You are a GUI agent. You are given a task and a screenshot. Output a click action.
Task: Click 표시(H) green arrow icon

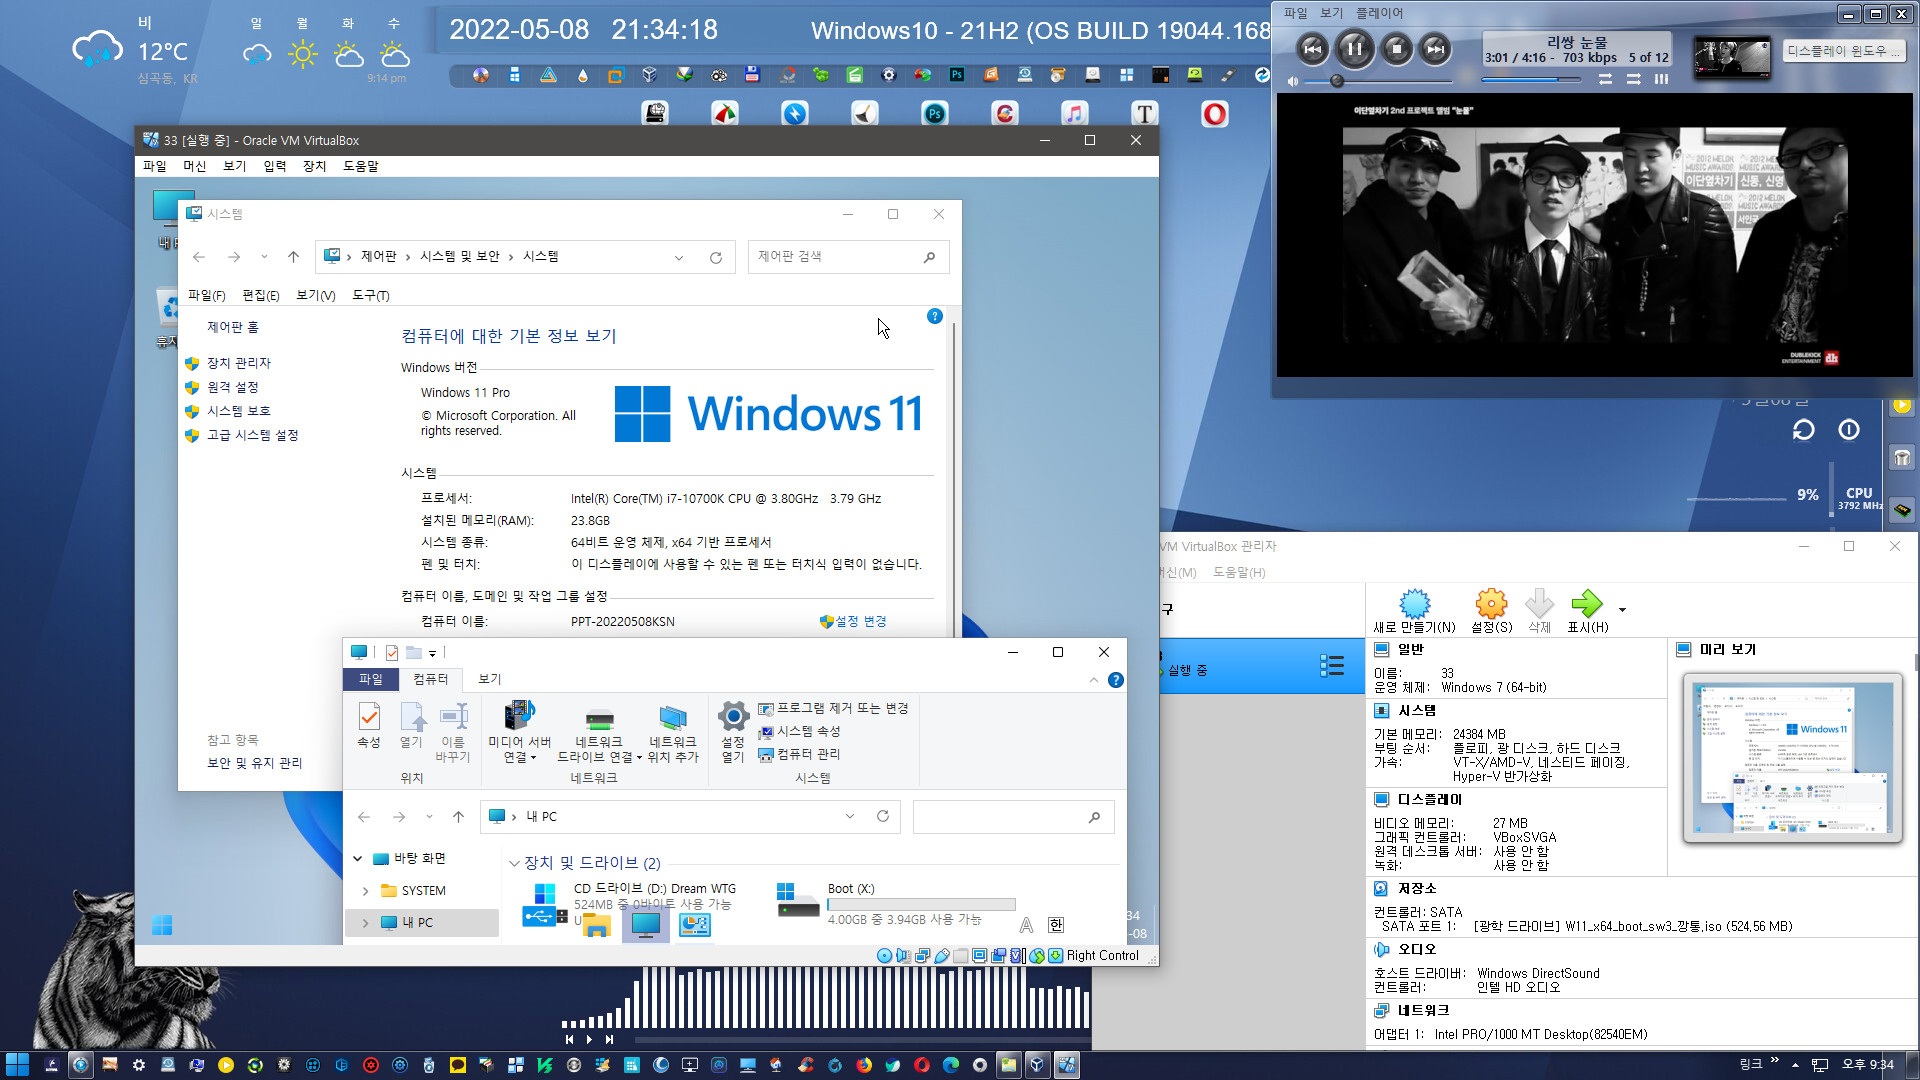1587,603
